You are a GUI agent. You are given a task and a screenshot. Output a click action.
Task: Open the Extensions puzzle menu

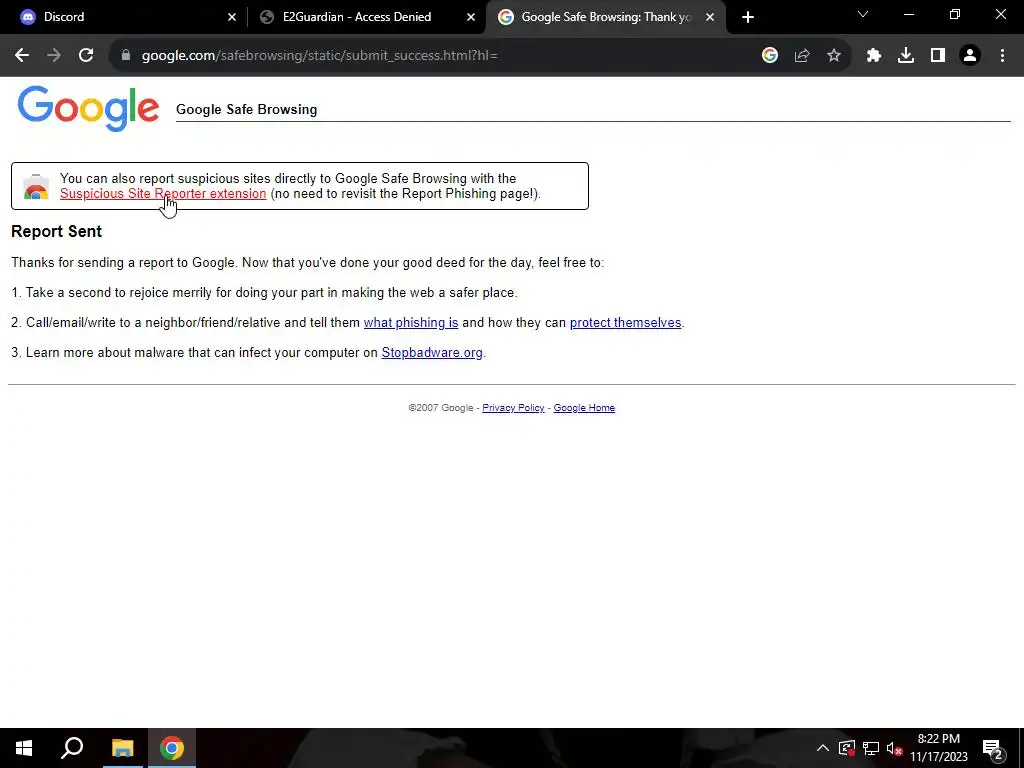pyautogui.click(x=874, y=56)
